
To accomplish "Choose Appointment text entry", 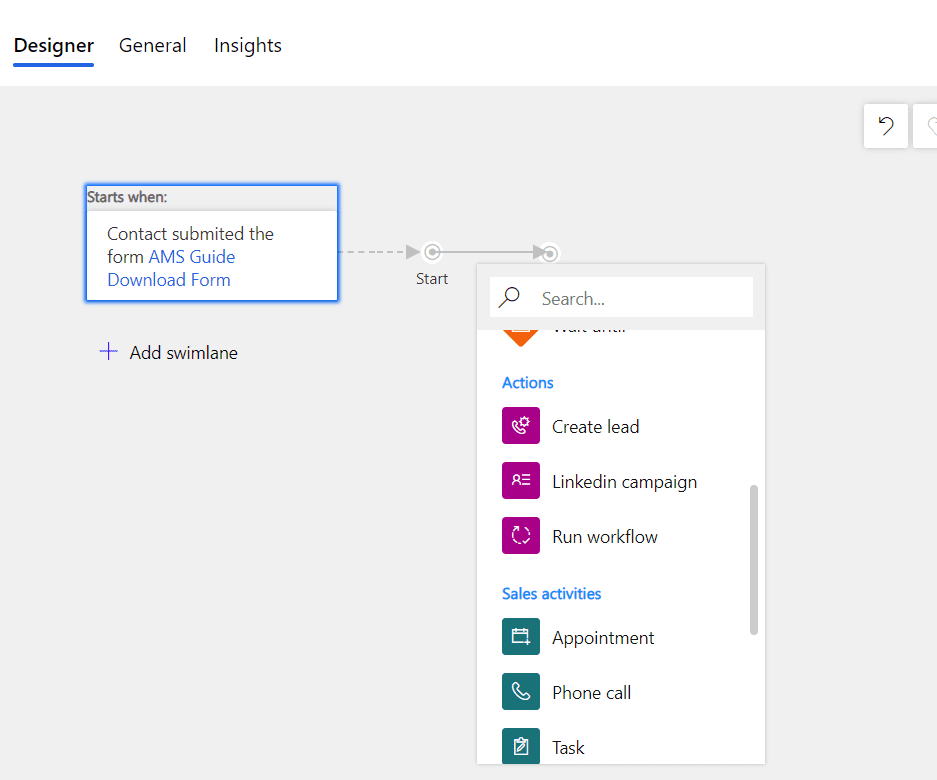I will point(603,638).
